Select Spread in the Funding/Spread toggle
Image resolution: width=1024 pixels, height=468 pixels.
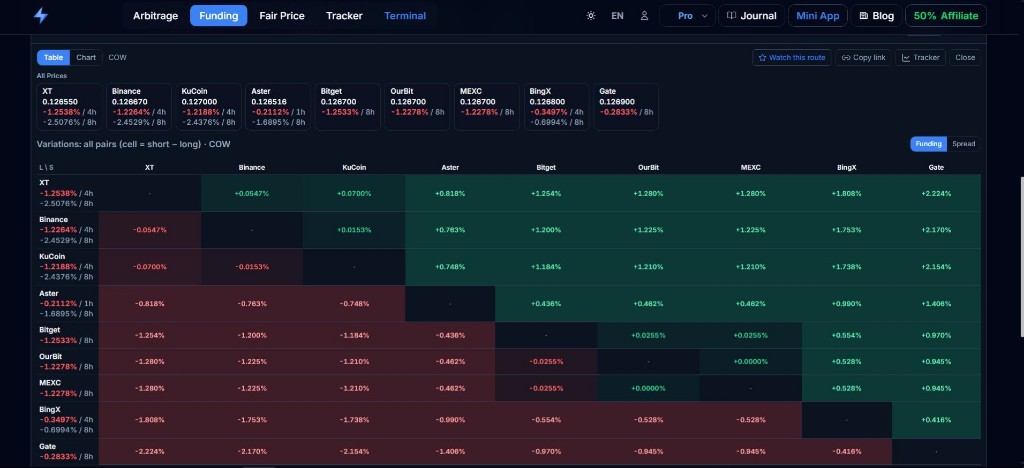963,144
